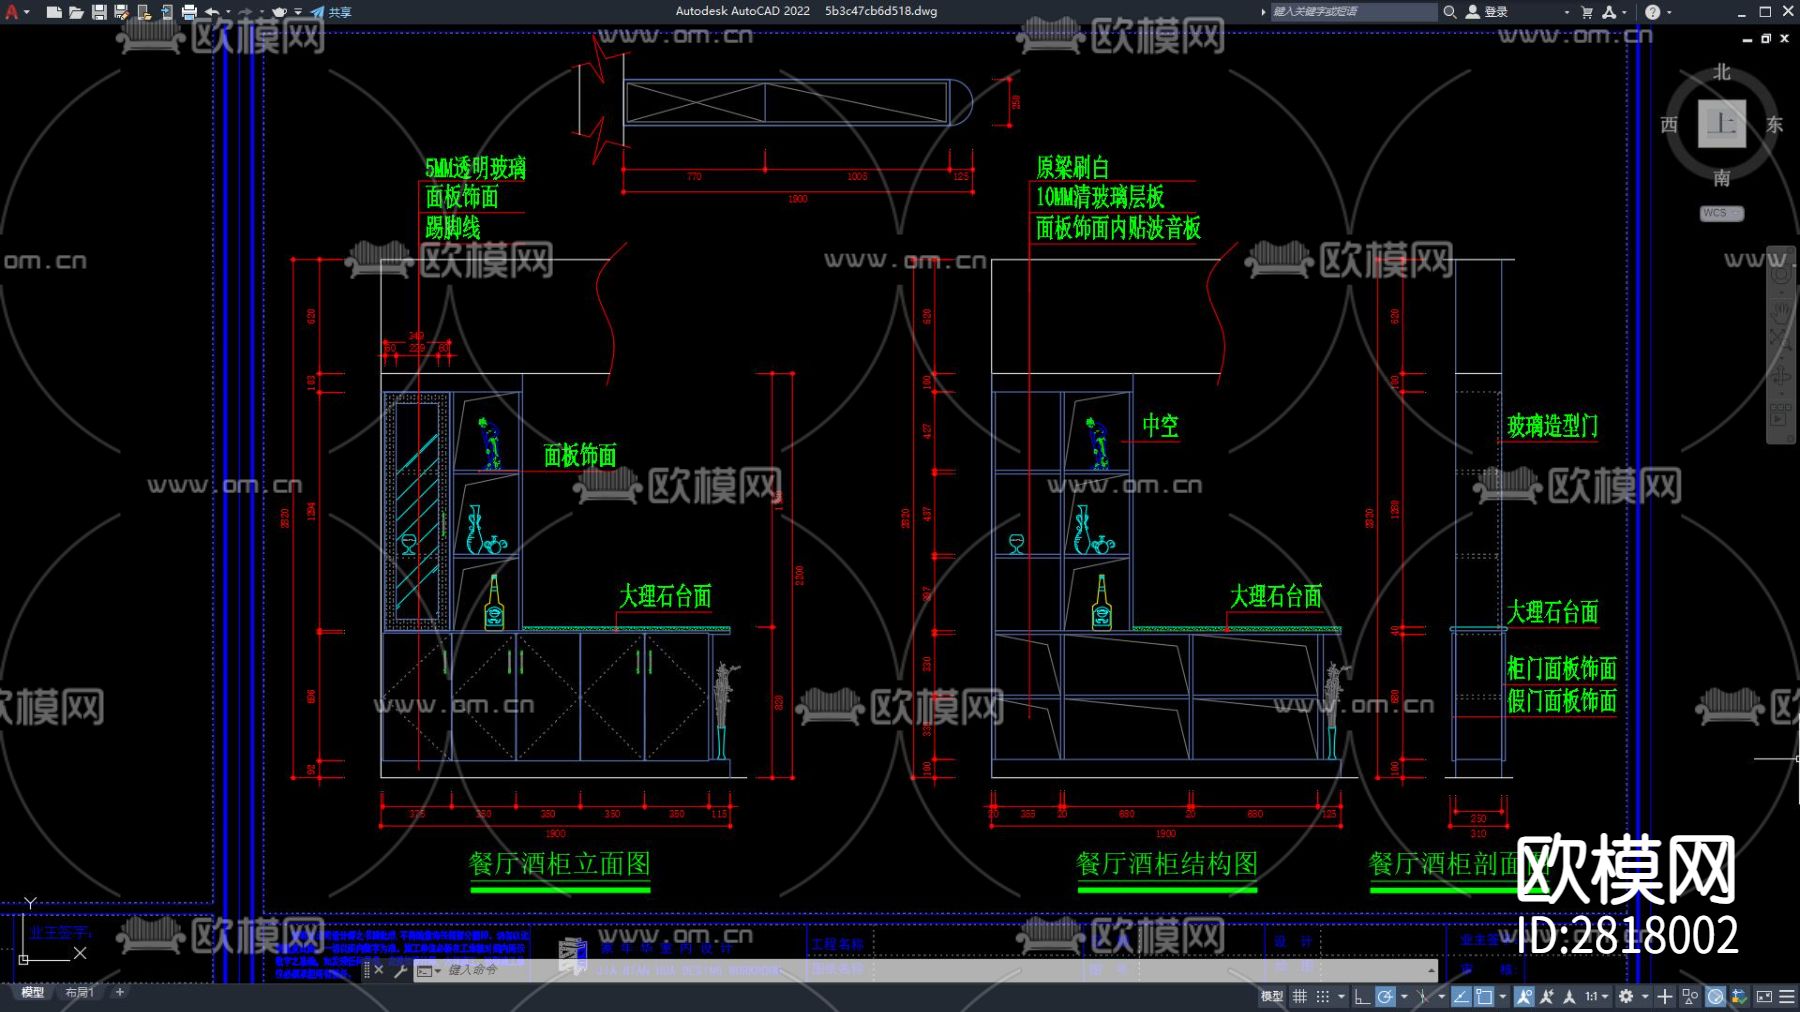Image resolution: width=1800 pixels, height=1012 pixels.
Task: Open polar tracking angle dropdown
Action: [1404, 996]
